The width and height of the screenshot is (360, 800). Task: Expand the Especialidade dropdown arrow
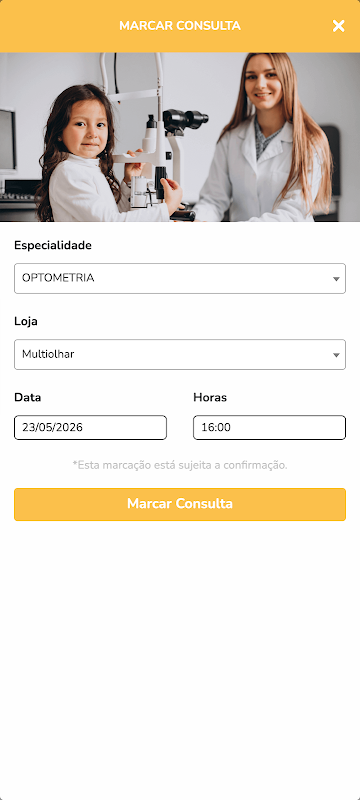click(x=336, y=279)
